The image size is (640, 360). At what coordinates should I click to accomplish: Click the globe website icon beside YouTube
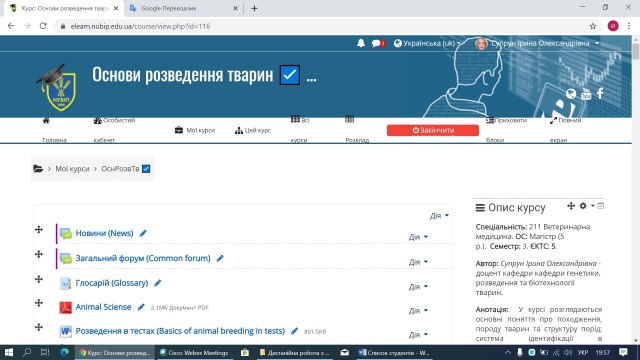pos(571,94)
